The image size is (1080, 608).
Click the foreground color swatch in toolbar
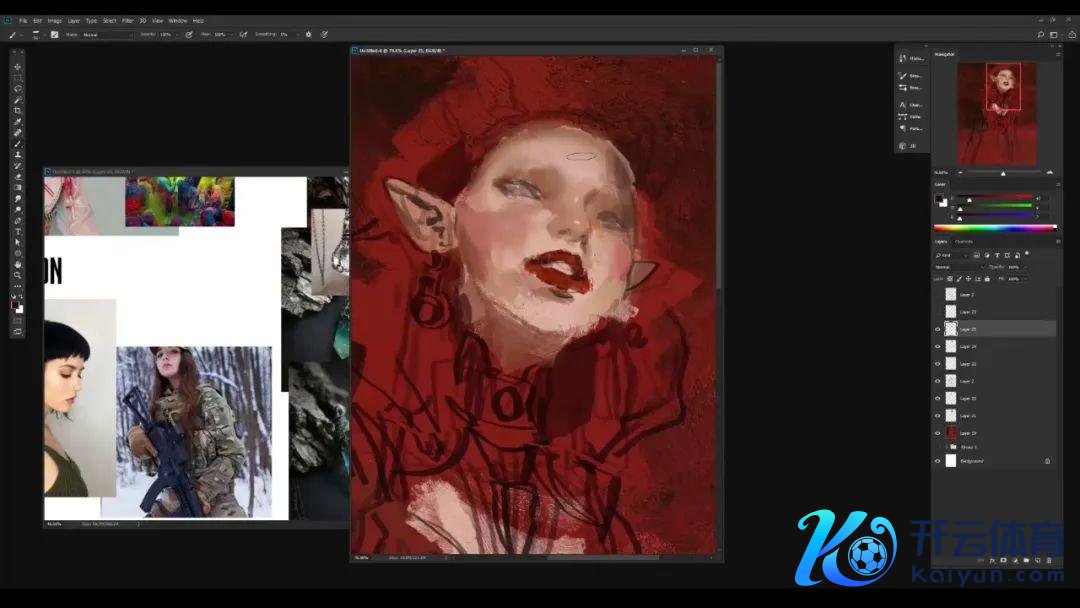point(16,304)
